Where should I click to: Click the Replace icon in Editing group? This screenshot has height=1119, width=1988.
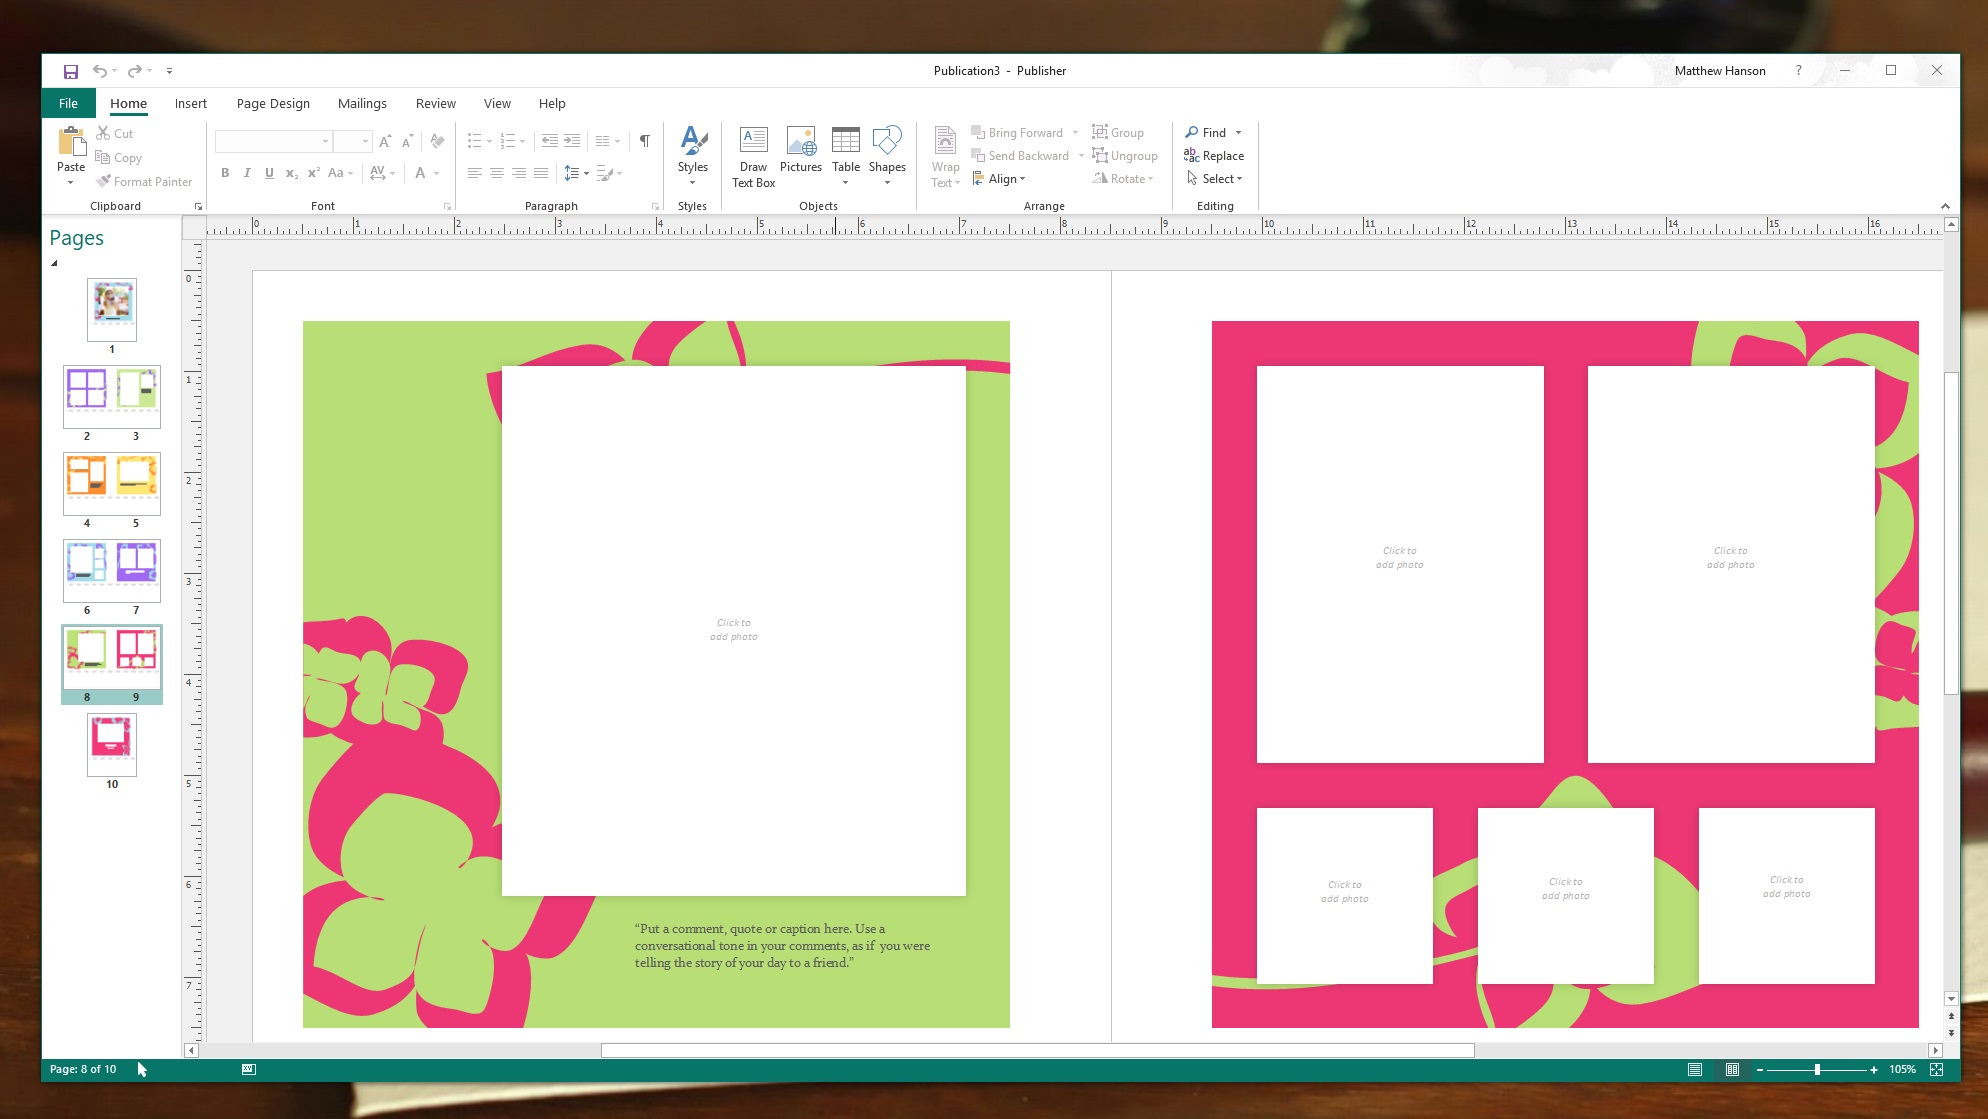(x=1213, y=156)
